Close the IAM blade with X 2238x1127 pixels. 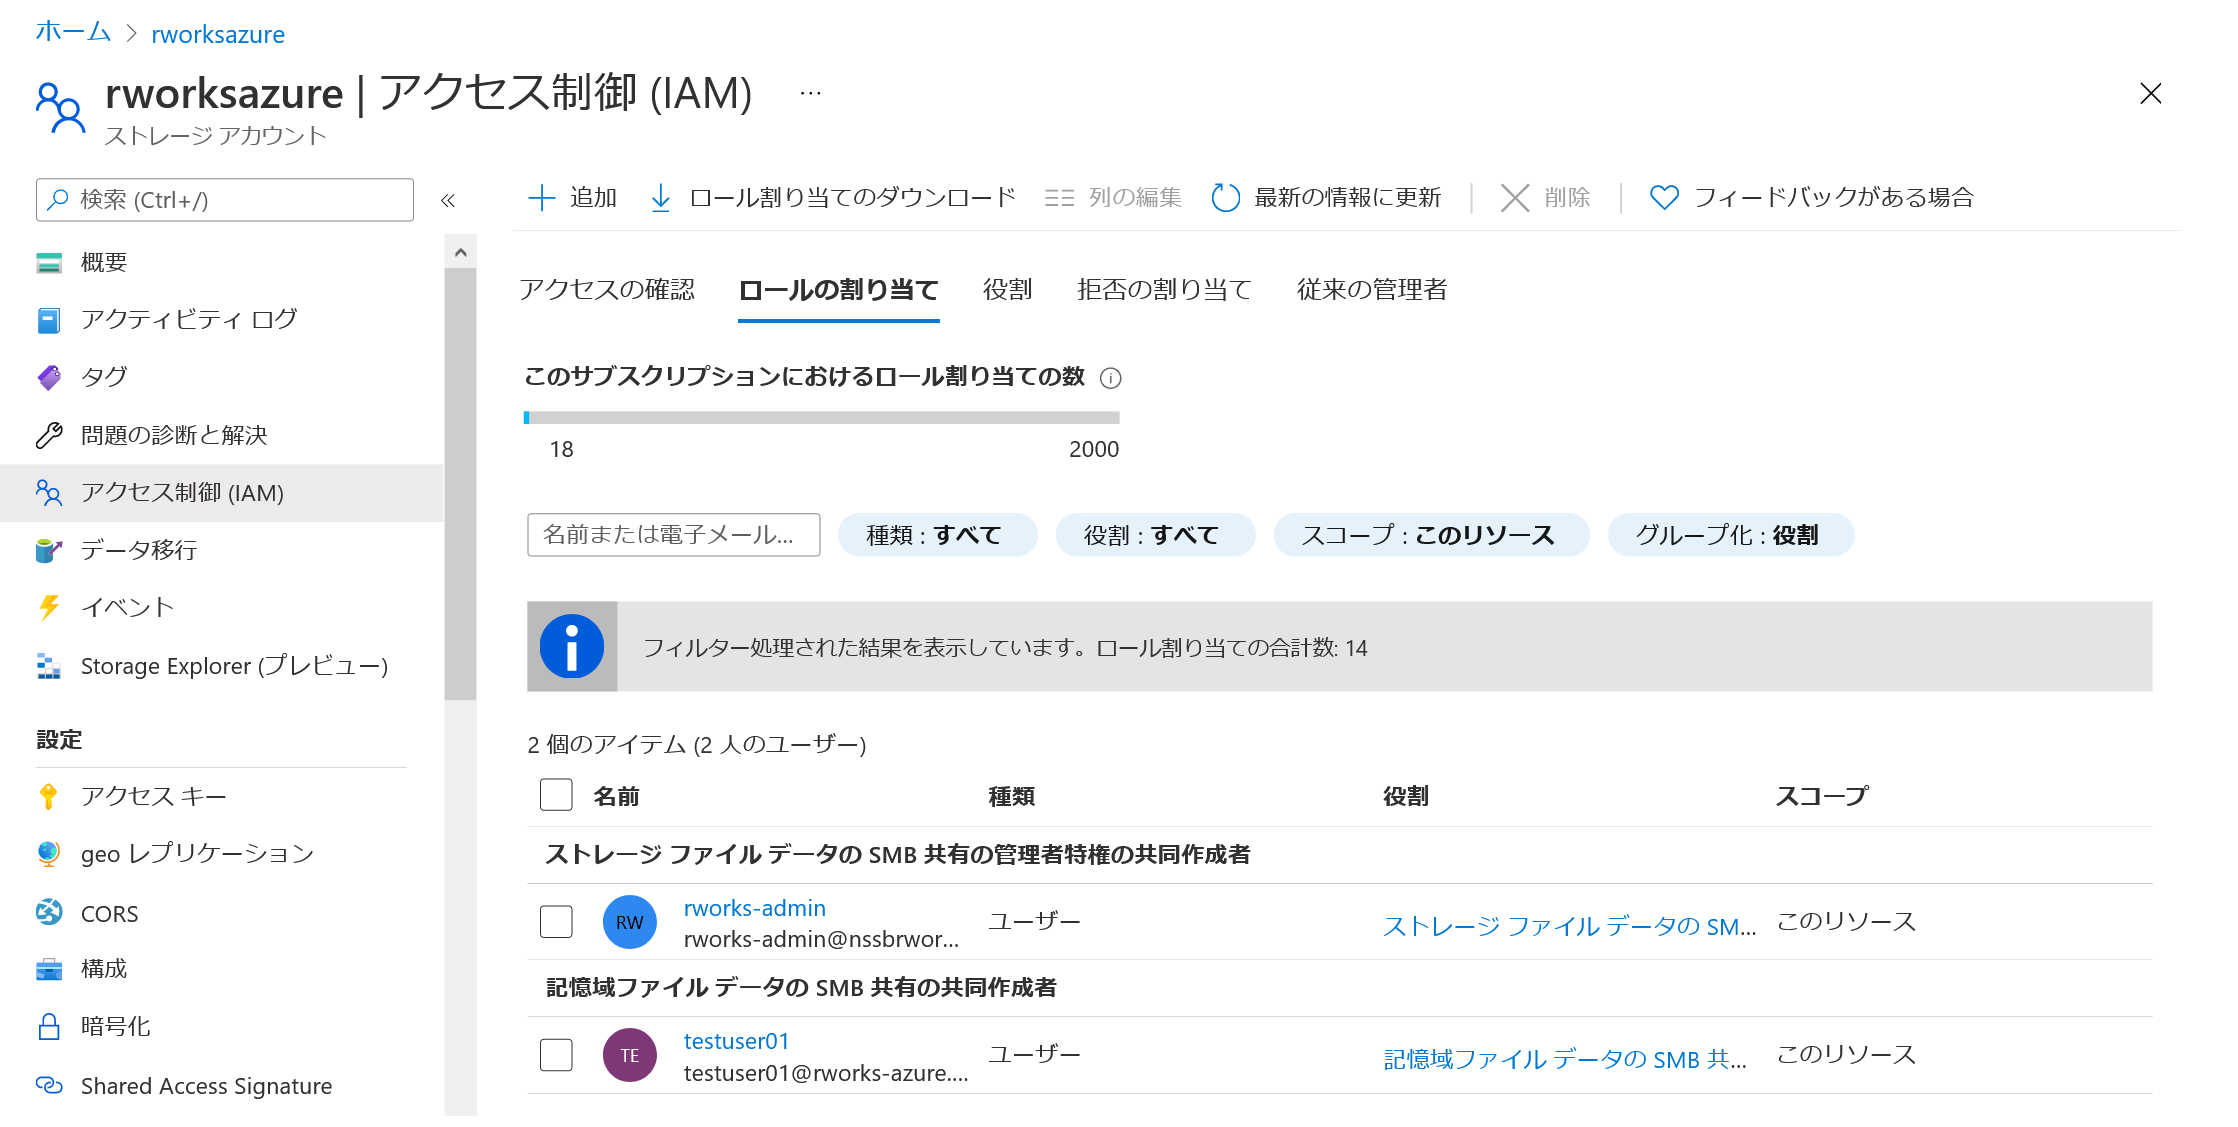(2151, 94)
